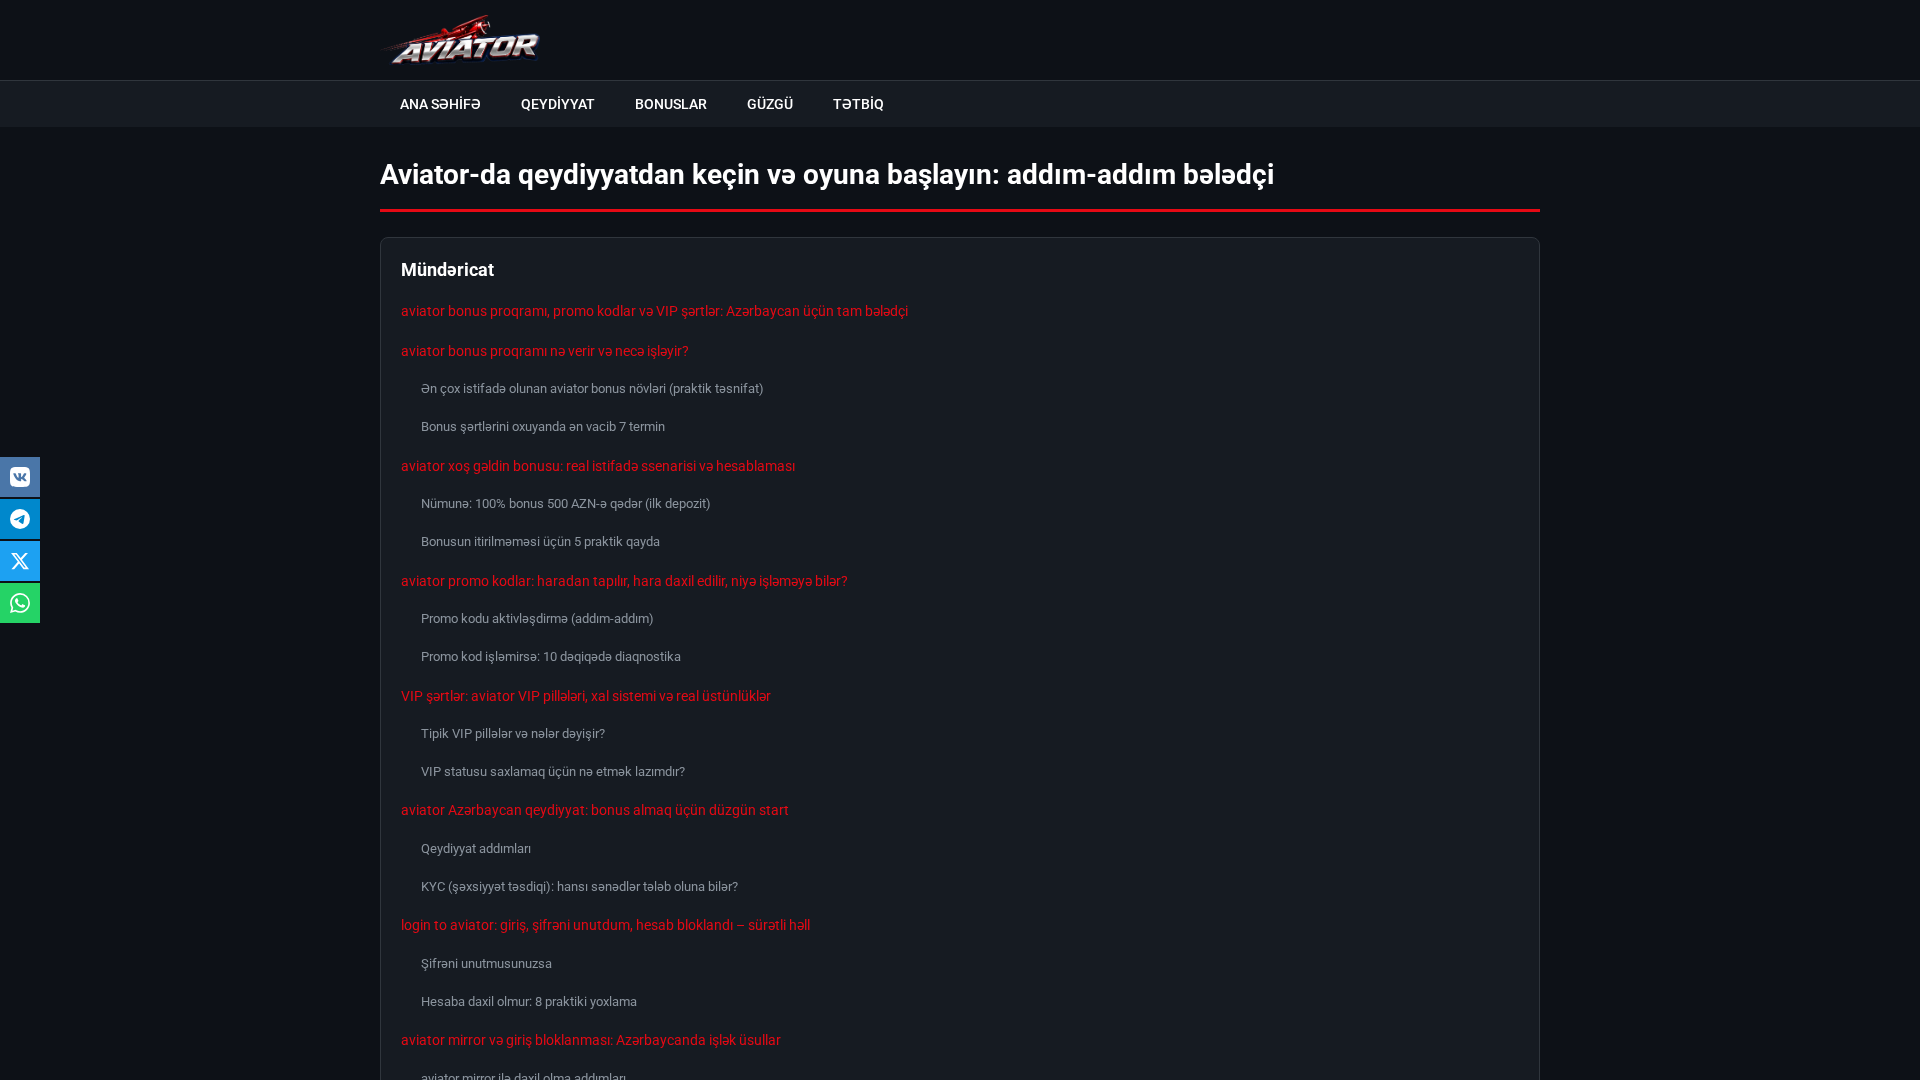The image size is (1920, 1080).
Task: Open 'aviator bonus proqramı, promo kodlar və VIP şərtlər' link
Action: click(654, 311)
